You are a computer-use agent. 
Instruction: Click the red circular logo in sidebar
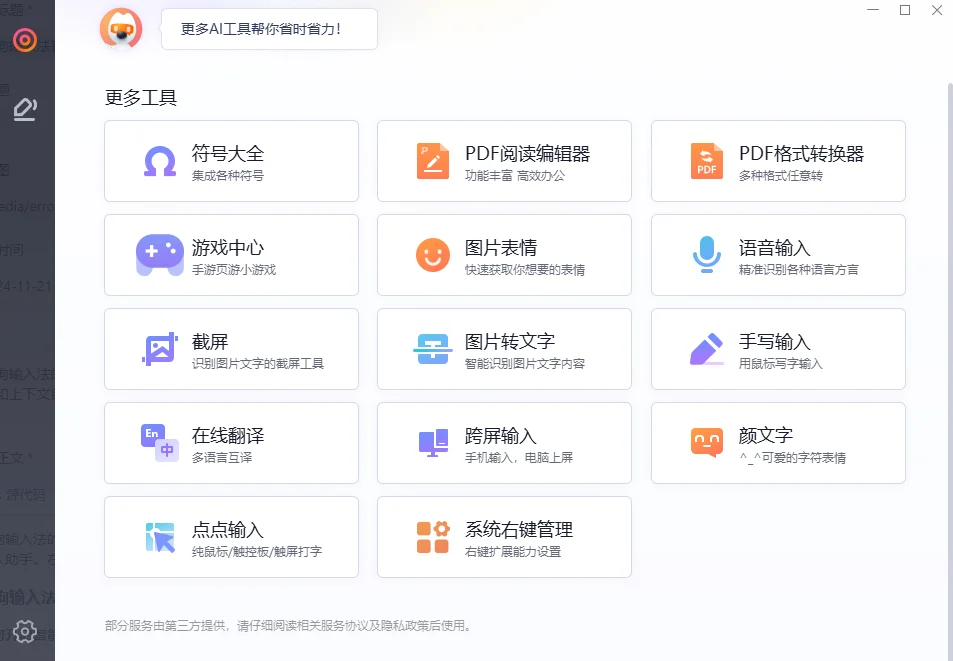(x=25, y=40)
